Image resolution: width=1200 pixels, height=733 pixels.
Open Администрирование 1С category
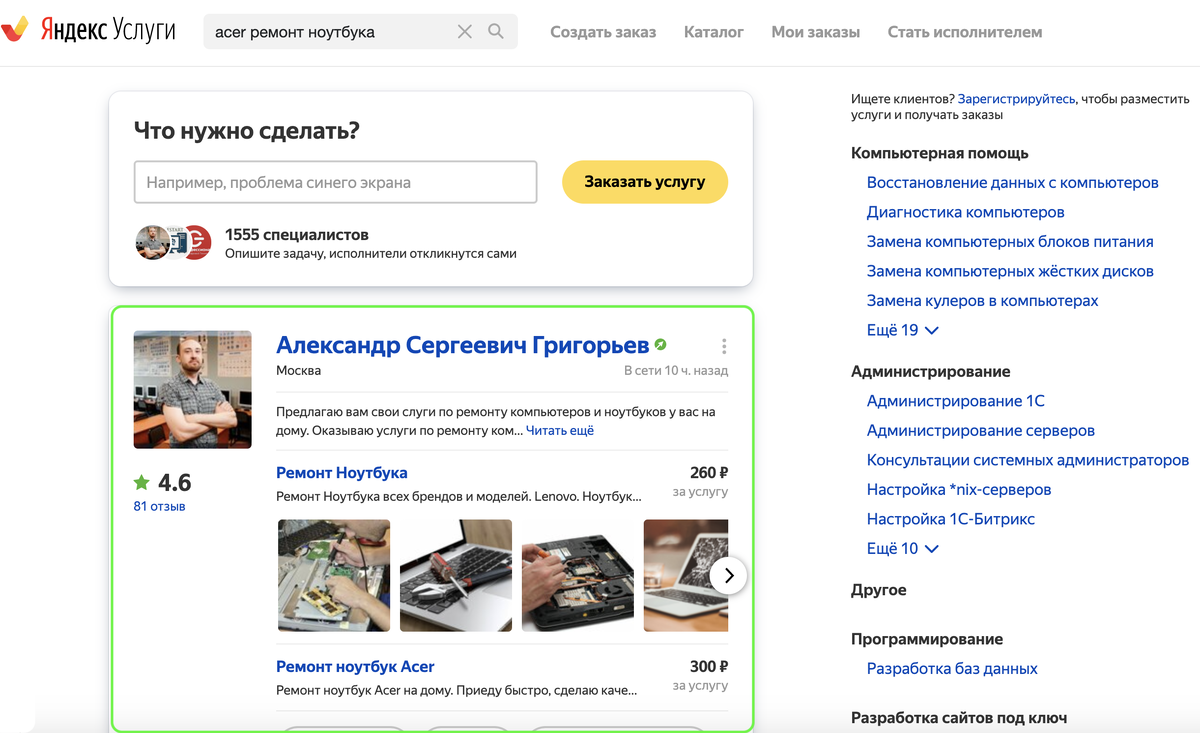(x=956, y=401)
